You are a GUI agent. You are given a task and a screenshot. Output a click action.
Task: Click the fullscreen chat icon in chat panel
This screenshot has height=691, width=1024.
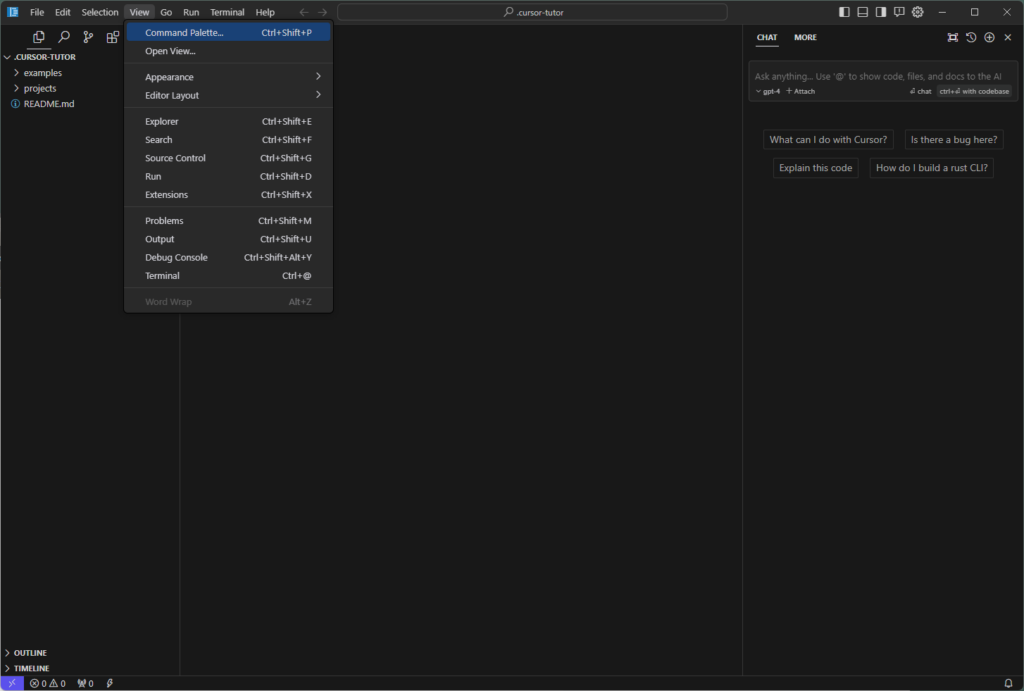[953, 37]
